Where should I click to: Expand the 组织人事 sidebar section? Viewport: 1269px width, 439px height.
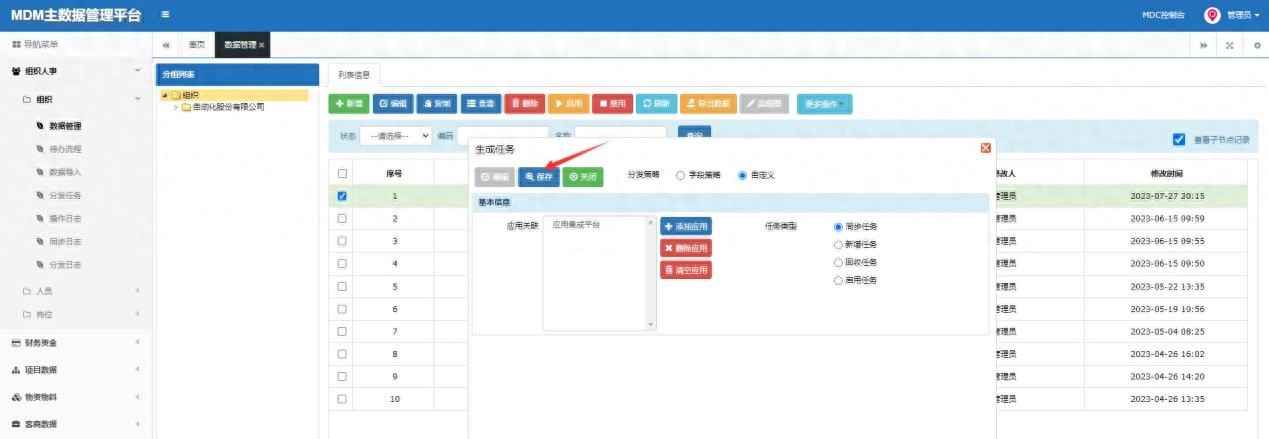pos(76,72)
